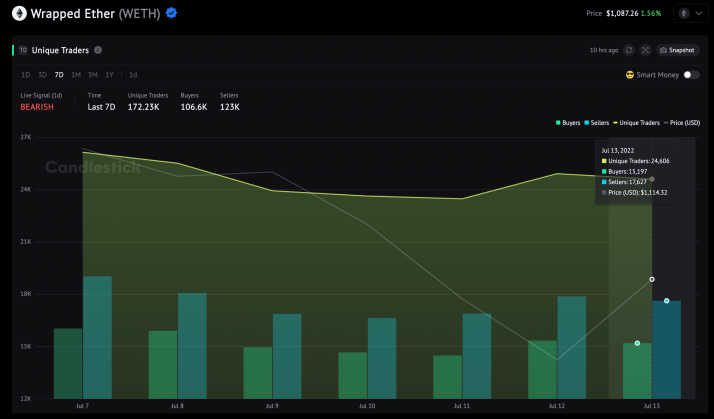Click the TO icon left of Unique Traders
This screenshot has height=419, width=714.
coord(23,50)
